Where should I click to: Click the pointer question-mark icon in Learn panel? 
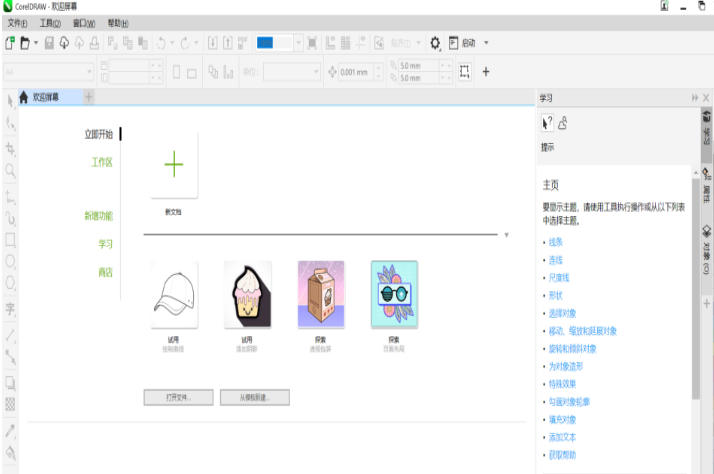546,122
